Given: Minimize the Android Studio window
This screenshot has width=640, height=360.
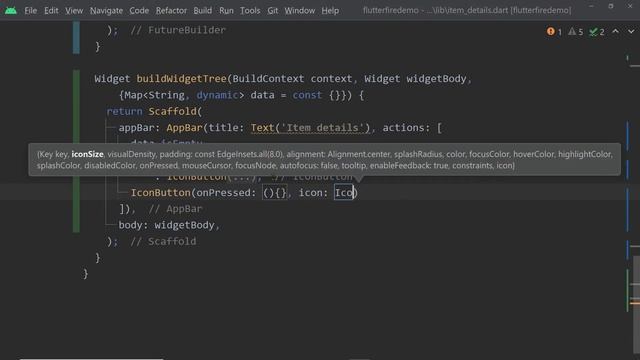Looking at the screenshot, I should pyautogui.click(x=591, y=7).
